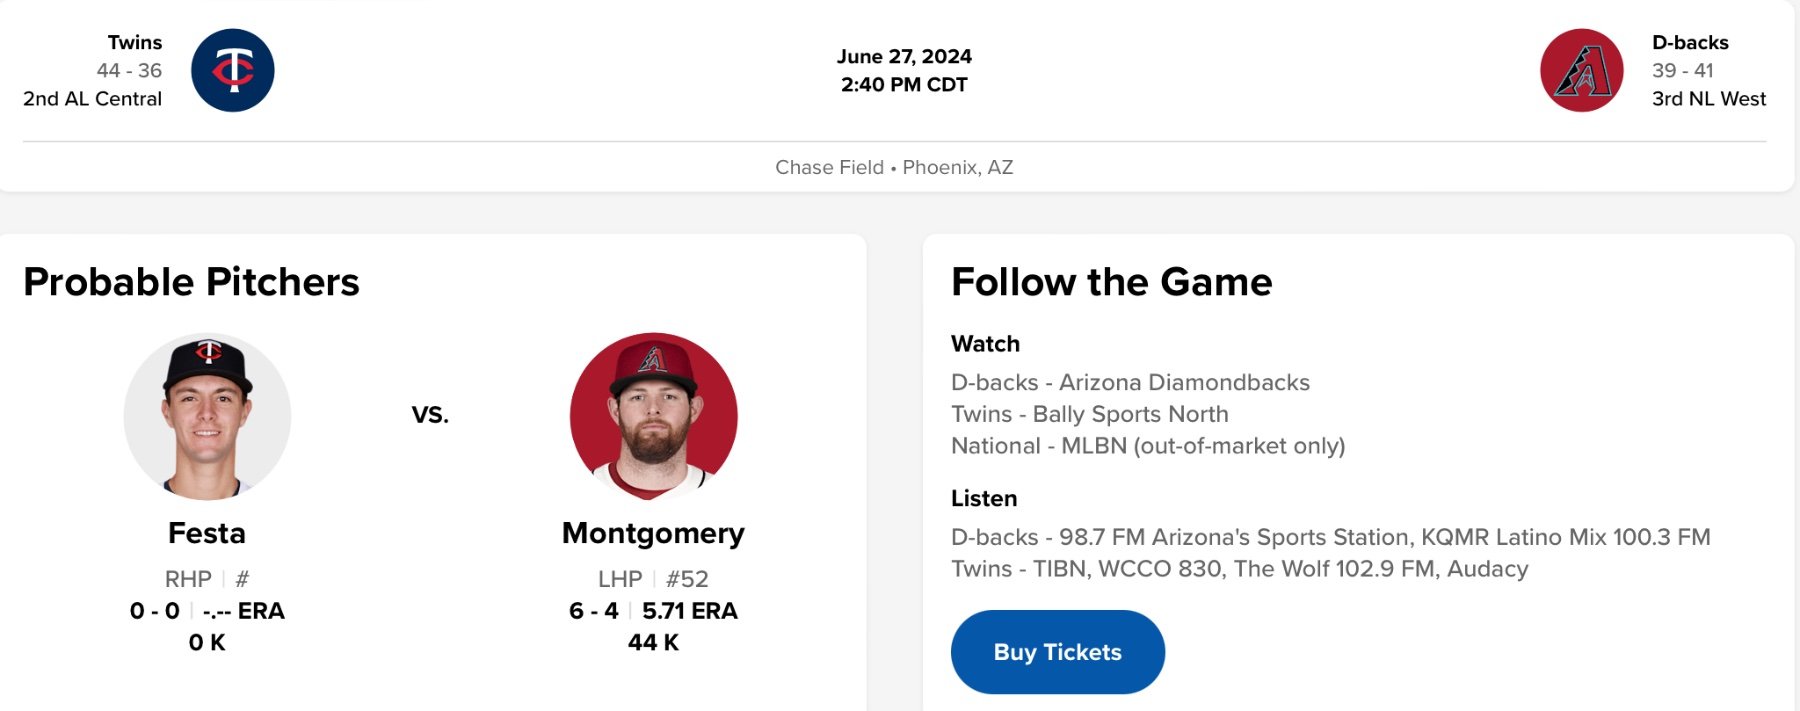Open Montgomery's player headshot photo

pyautogui.click(x=654, y=416)
